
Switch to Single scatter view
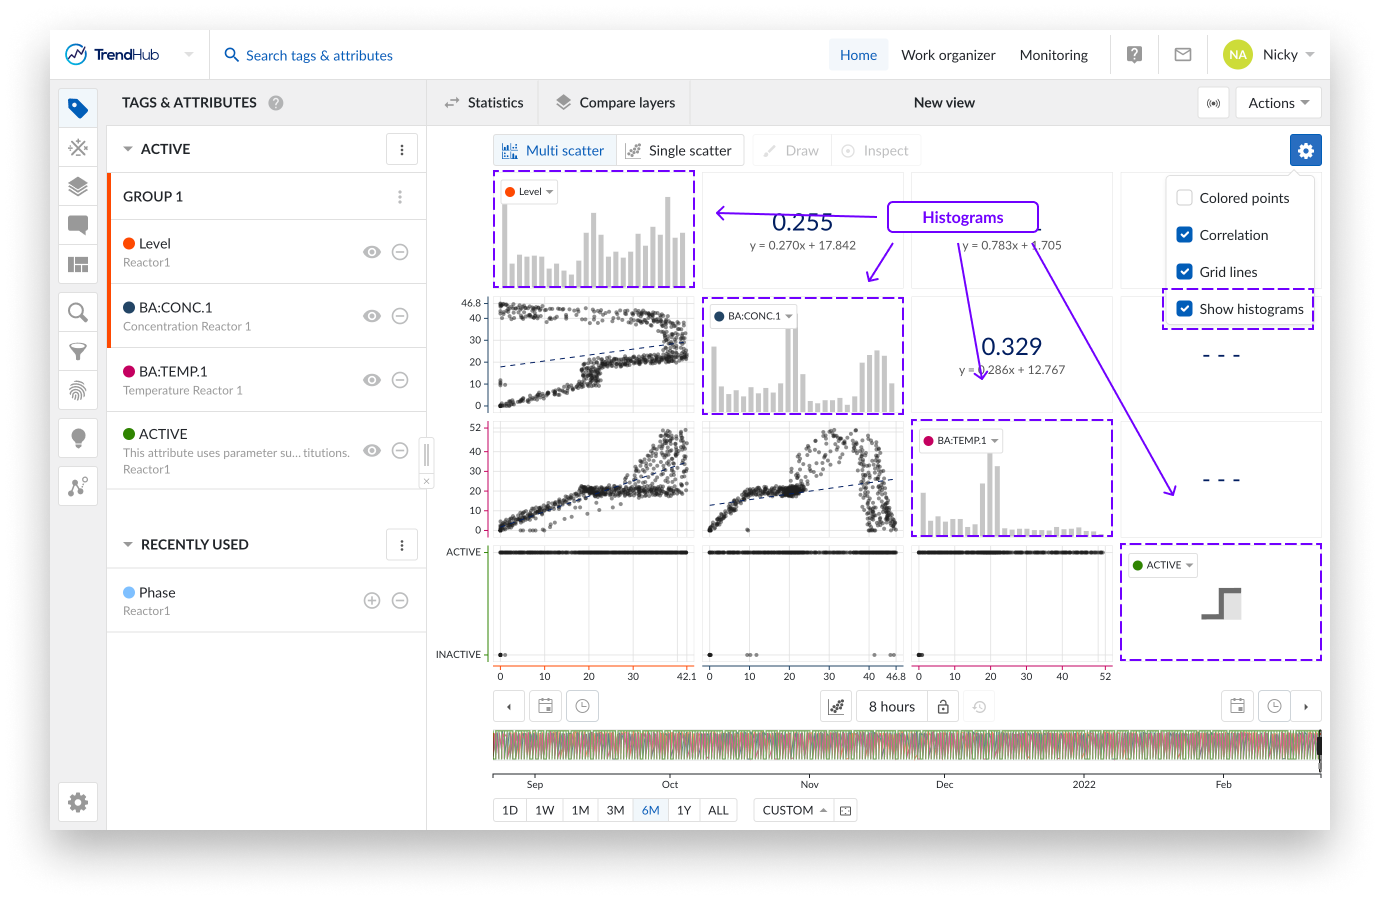[679, 151]
